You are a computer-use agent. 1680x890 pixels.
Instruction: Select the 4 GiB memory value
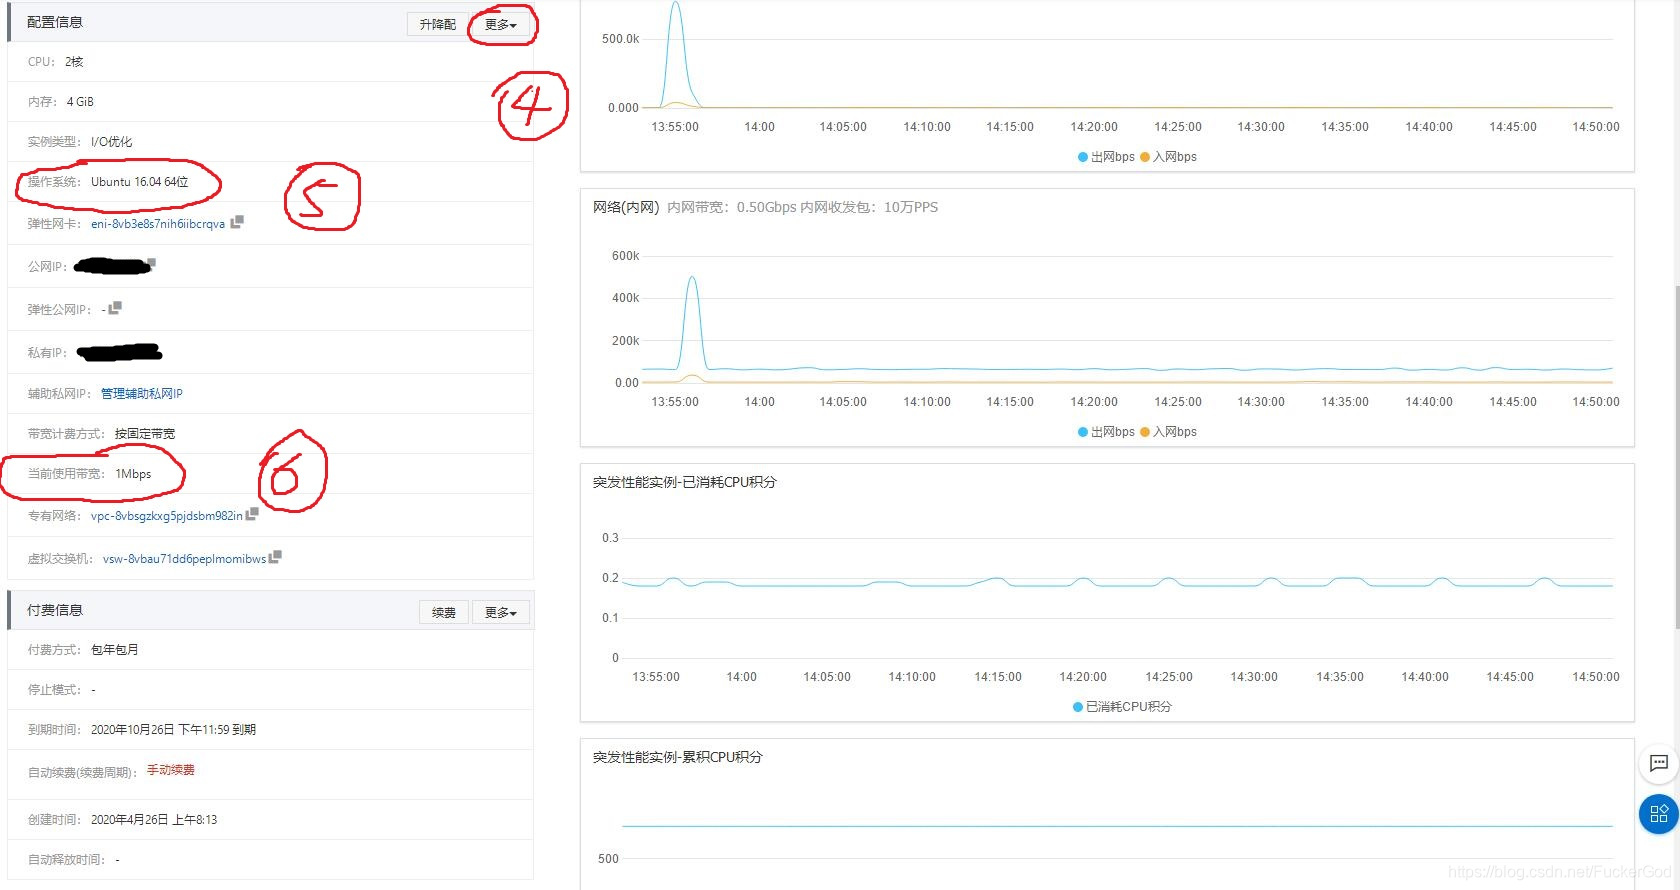click(80, 102)
